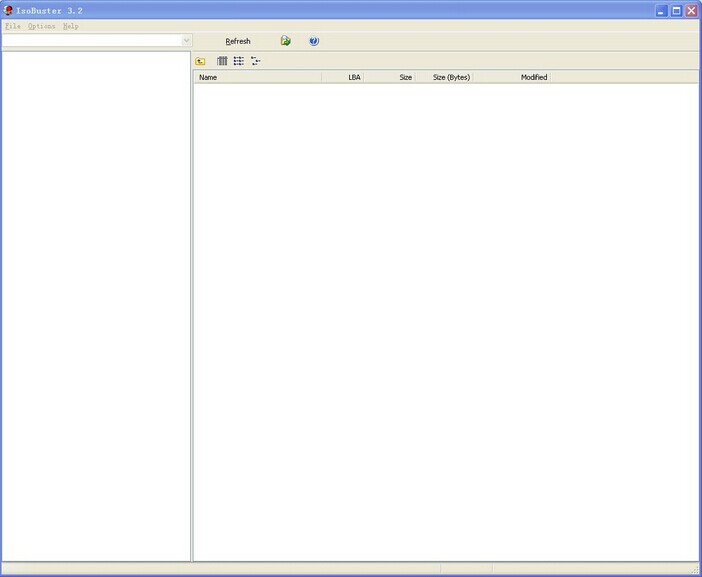
Task: Switch to the third view mode icon
Action: [x=256, y=61]
